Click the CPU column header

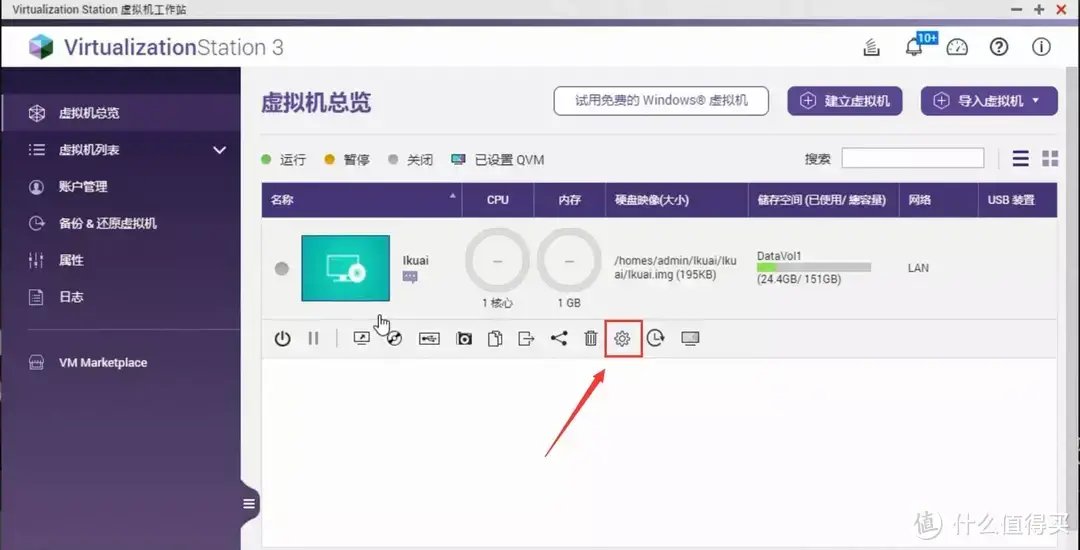(x=498, y=200)
